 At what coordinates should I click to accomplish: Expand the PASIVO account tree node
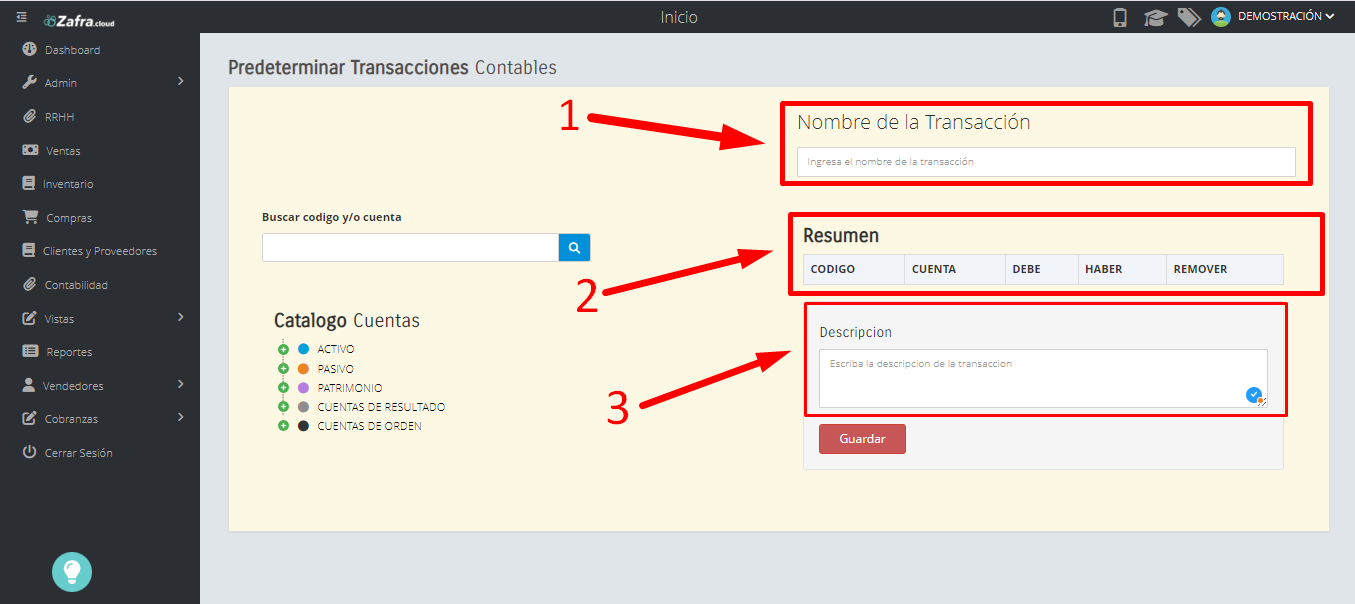point(283,368)
